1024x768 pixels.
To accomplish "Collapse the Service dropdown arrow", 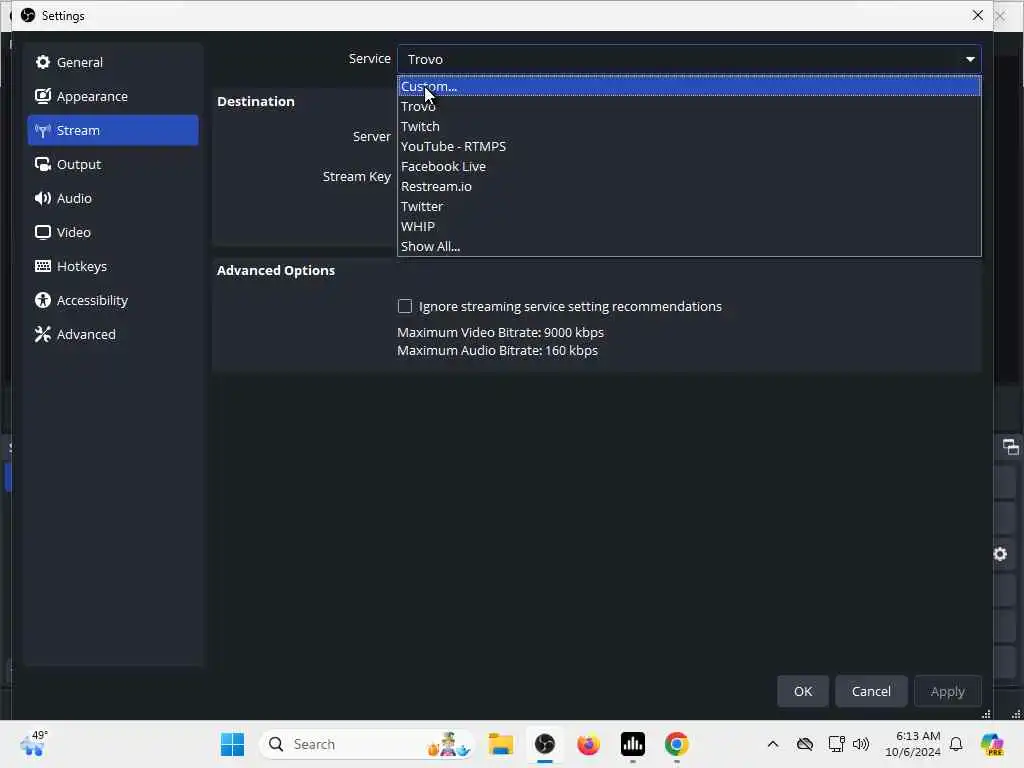I will pos(970,59).
